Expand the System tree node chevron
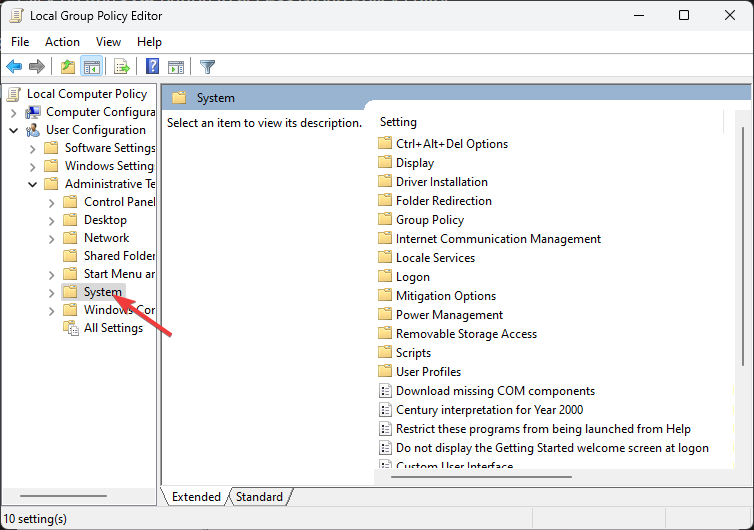The image size is (754, 530). pyautogui.click(x=51, y=293)
